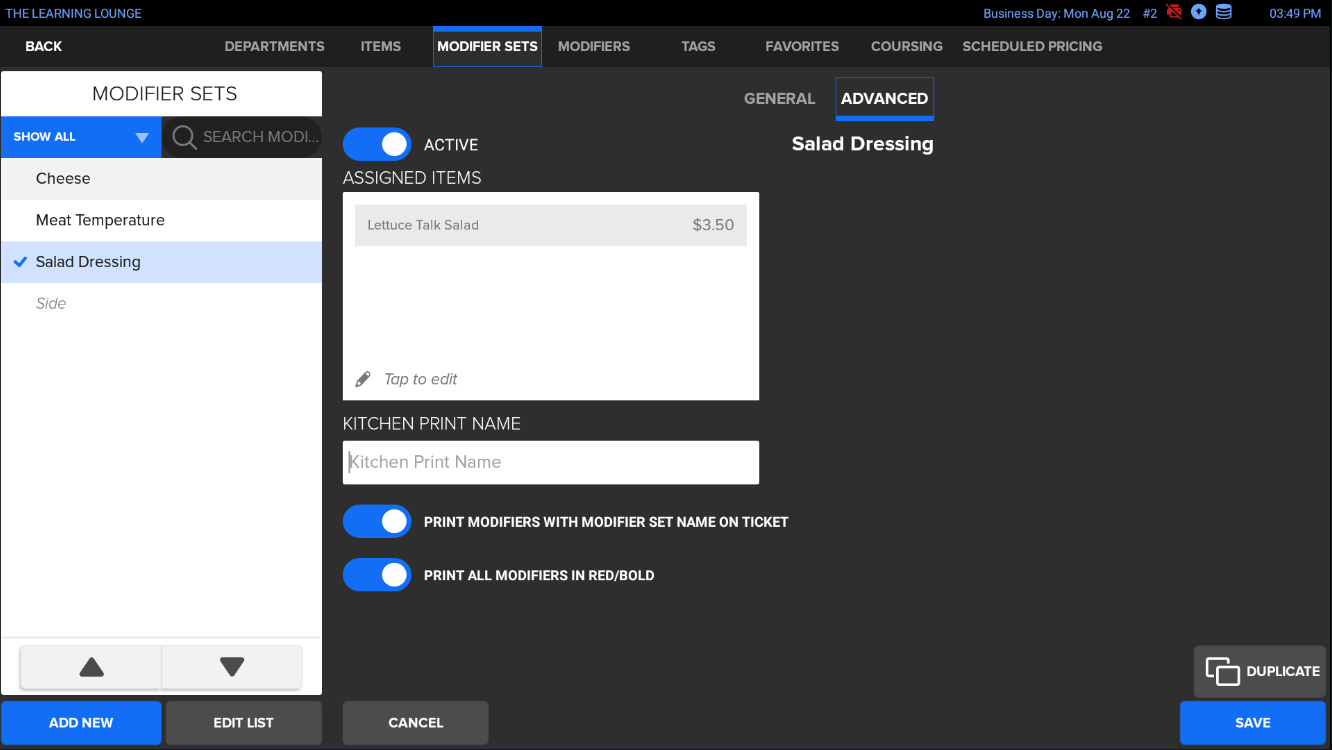The image size is (1332, 750).
Task: Select Meat Temperature modifier set
Action: pos(100,220)
